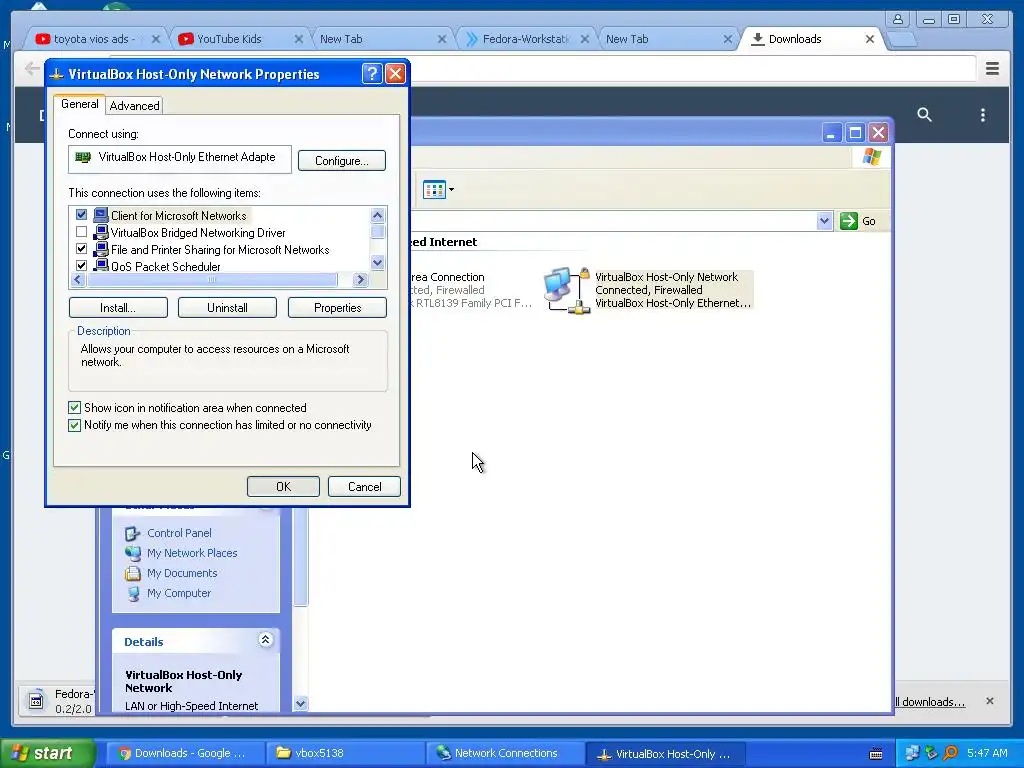Viewport: 1024px width, 768px height.
Task: Click items list scroll right arrow
Action: pos(360,280)
